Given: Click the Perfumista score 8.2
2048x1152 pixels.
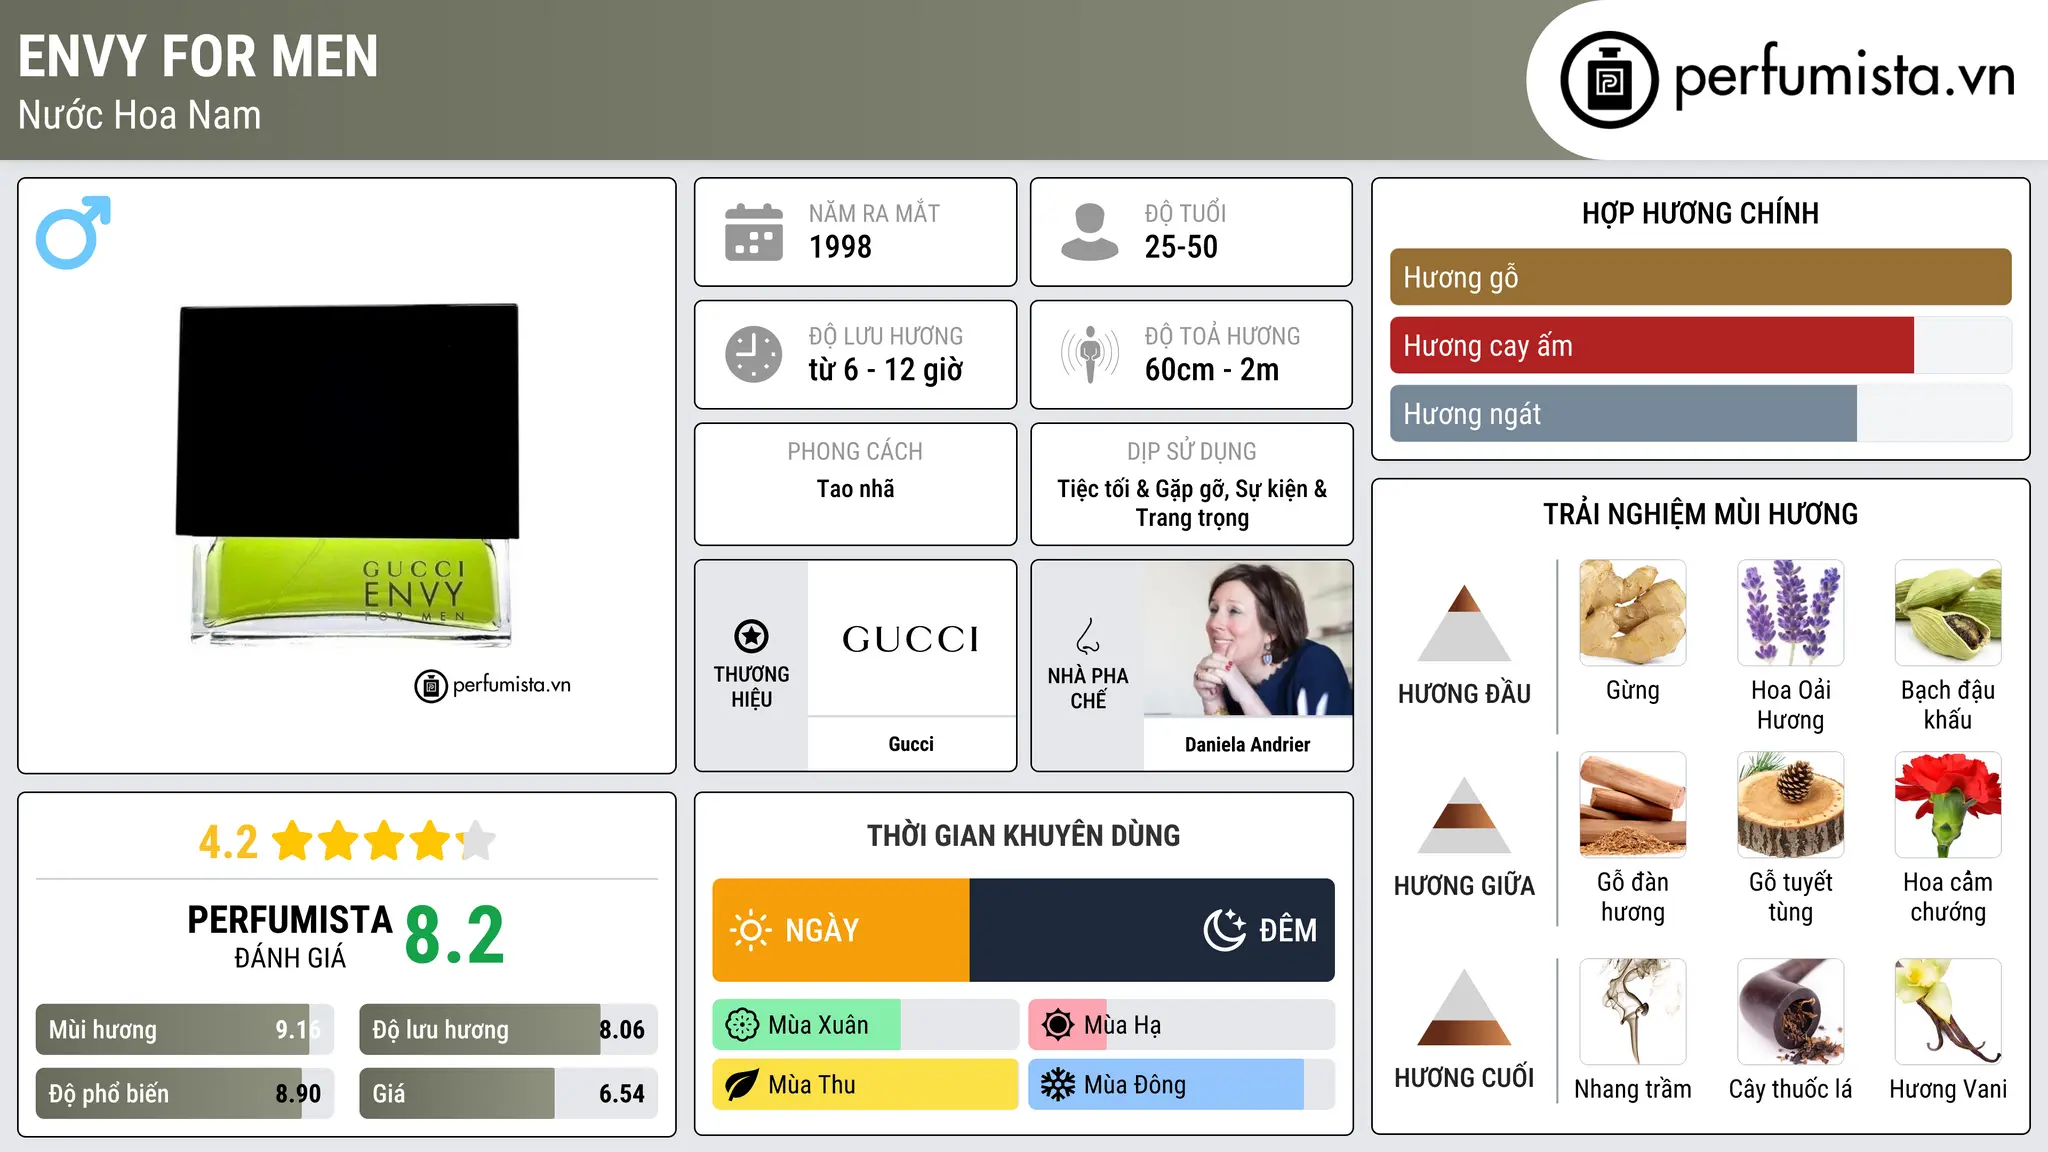Looking at the screenshot, I should click(455, 936).
